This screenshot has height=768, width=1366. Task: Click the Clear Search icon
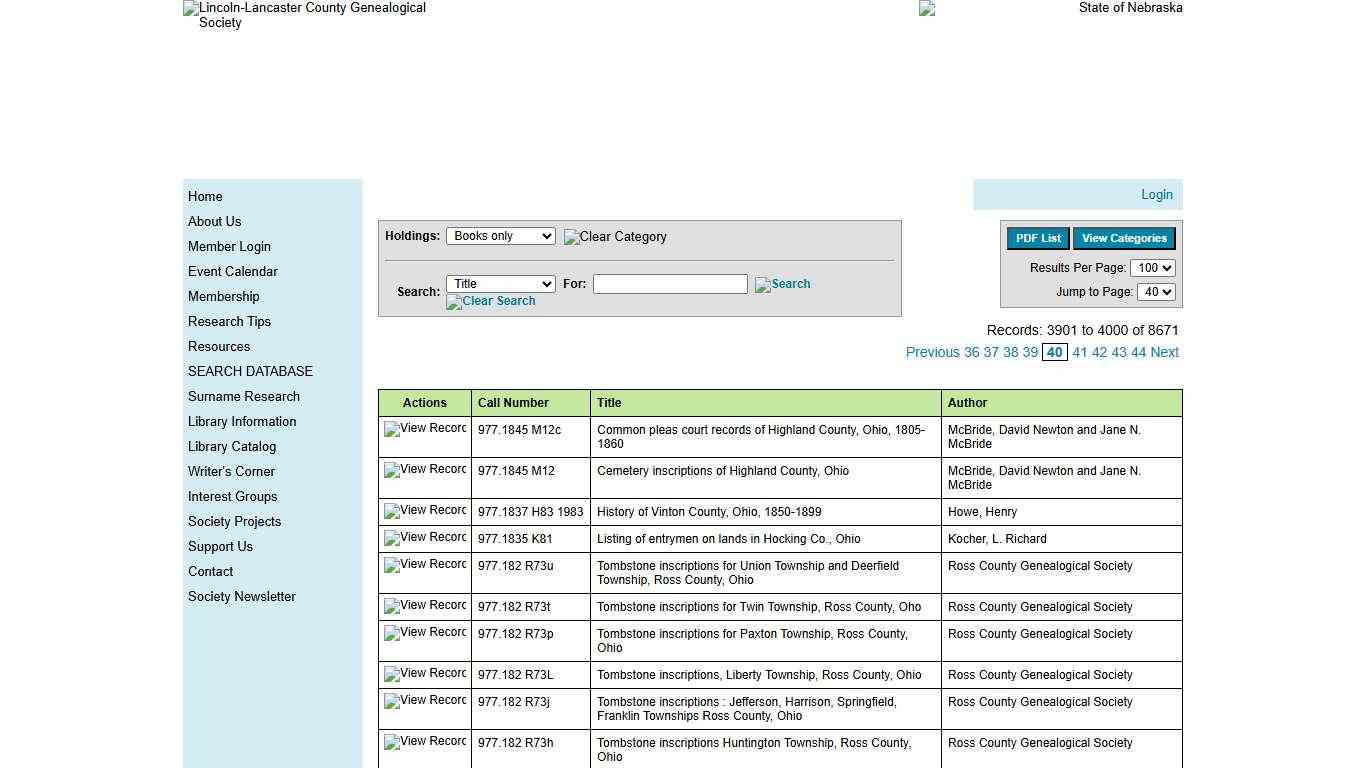click(x=490, y=301)
